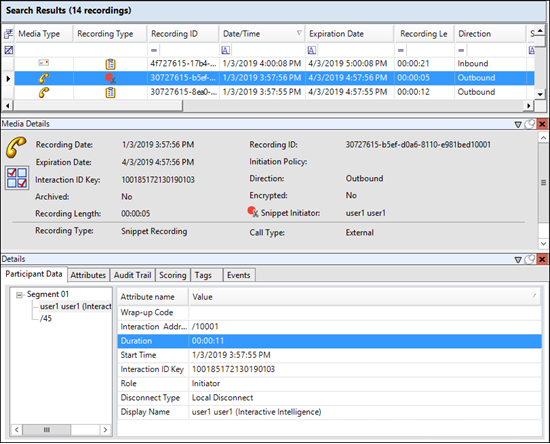Click the Expiration Date column header
The width and height of the screenshot is (550, 444).
[x=350, y=34]
